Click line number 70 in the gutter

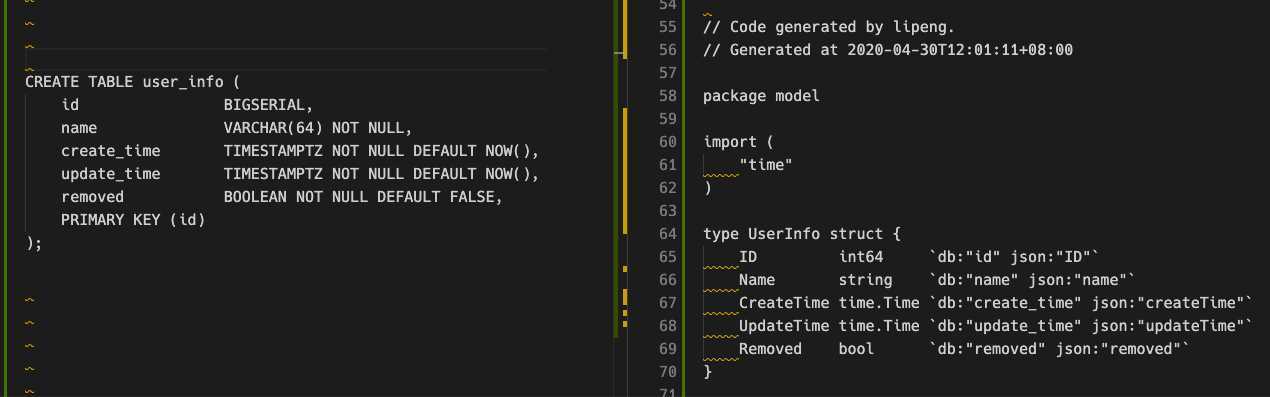click(668, 372)
